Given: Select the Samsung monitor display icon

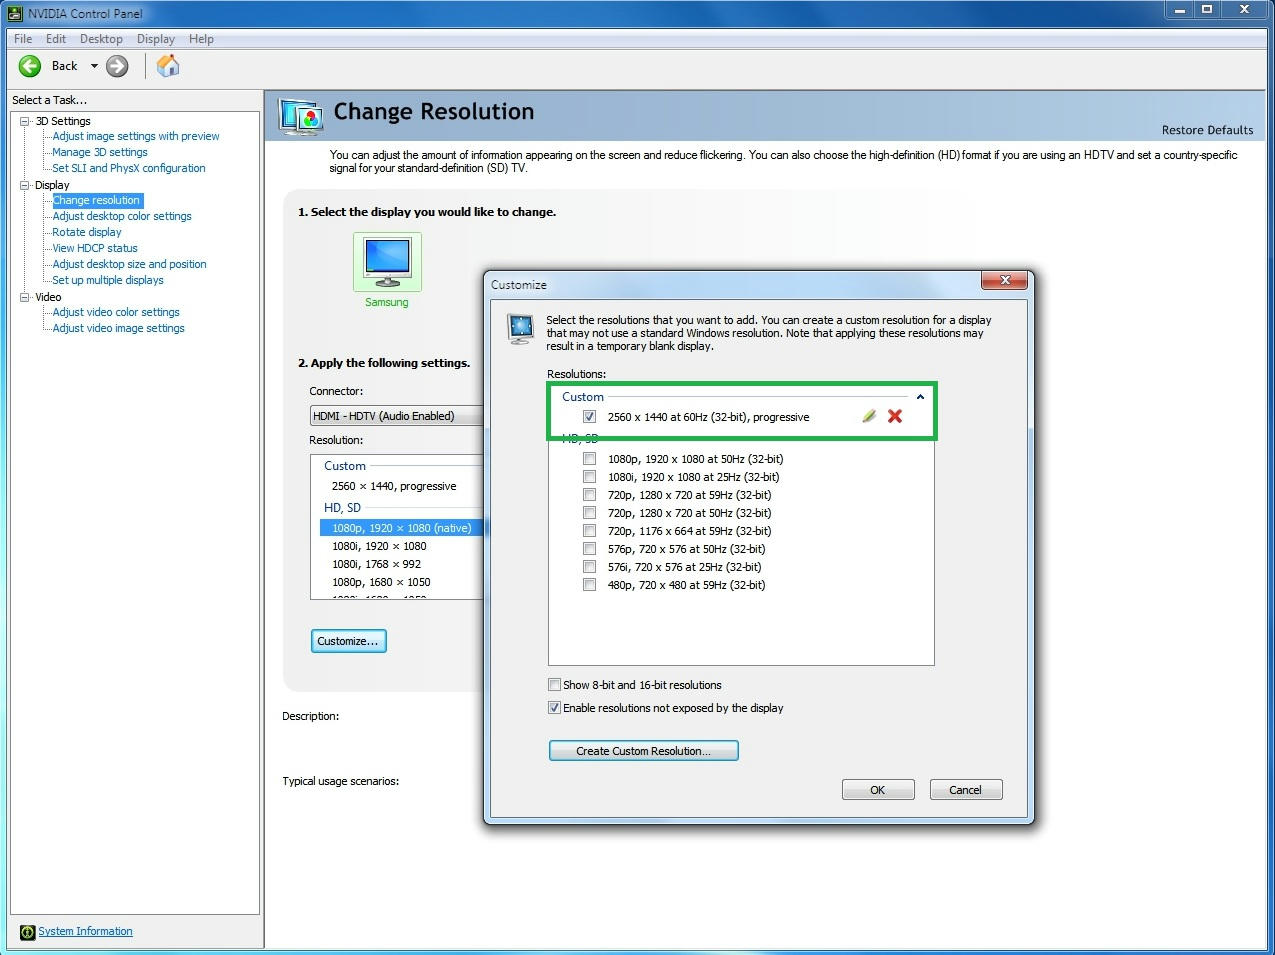Looking at the screenshot, I should click(387, 261).
